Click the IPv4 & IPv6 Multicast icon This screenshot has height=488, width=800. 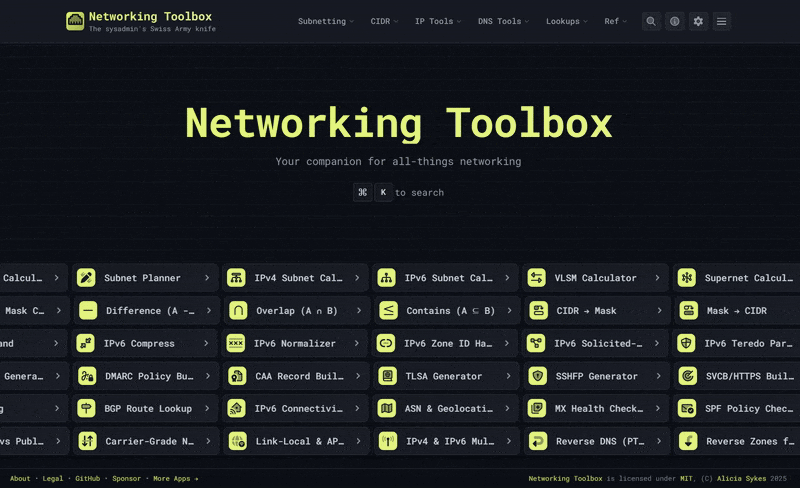coord(388,441)
